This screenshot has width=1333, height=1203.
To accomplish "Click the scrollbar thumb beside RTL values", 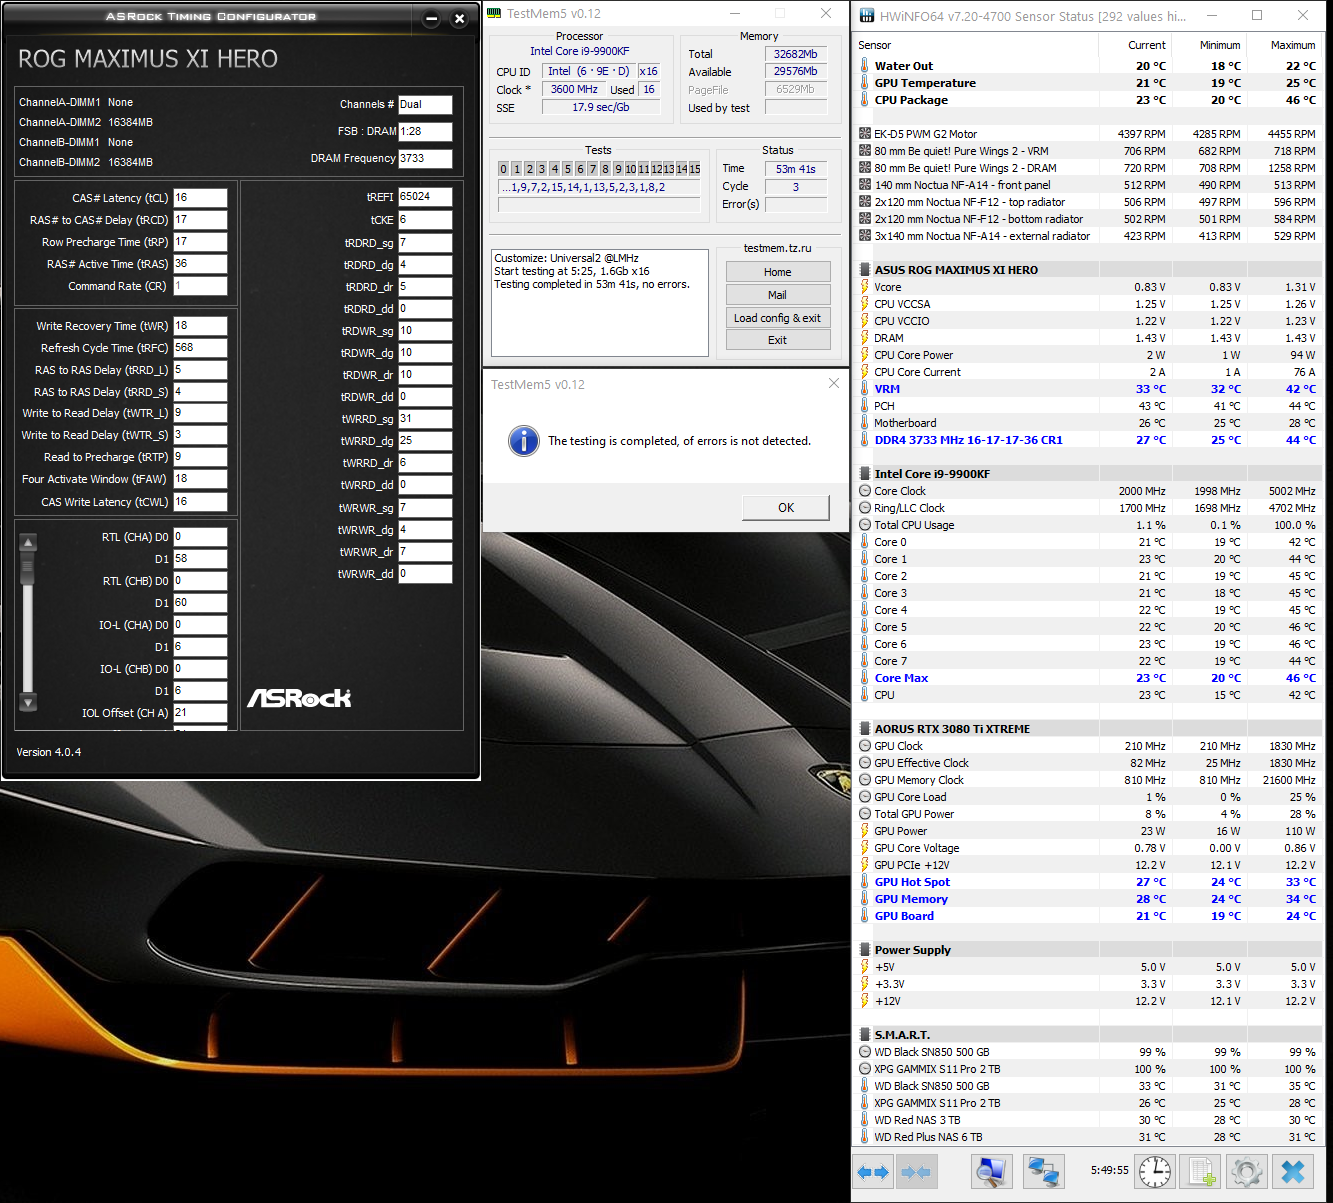I will (x=28, y=568).
